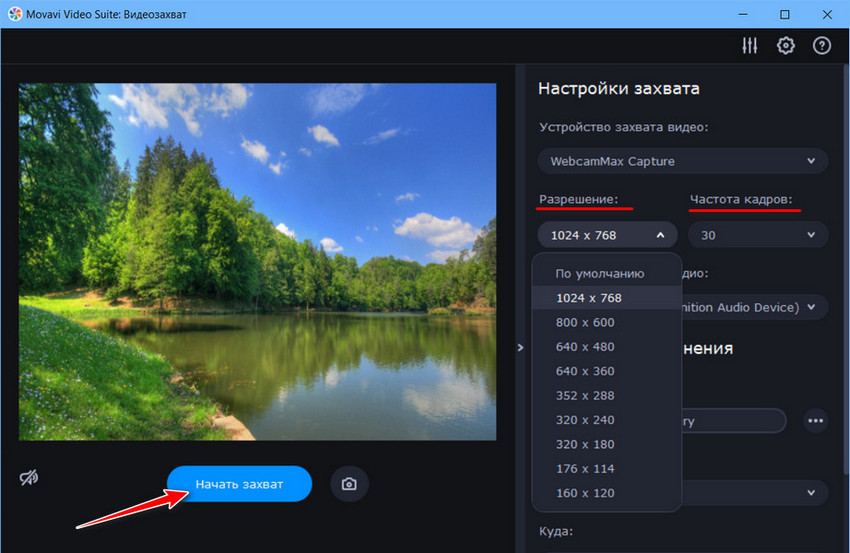Close the Movavi Video Suite window
This screenshot has width=850, height=553.
pos(827,14)
